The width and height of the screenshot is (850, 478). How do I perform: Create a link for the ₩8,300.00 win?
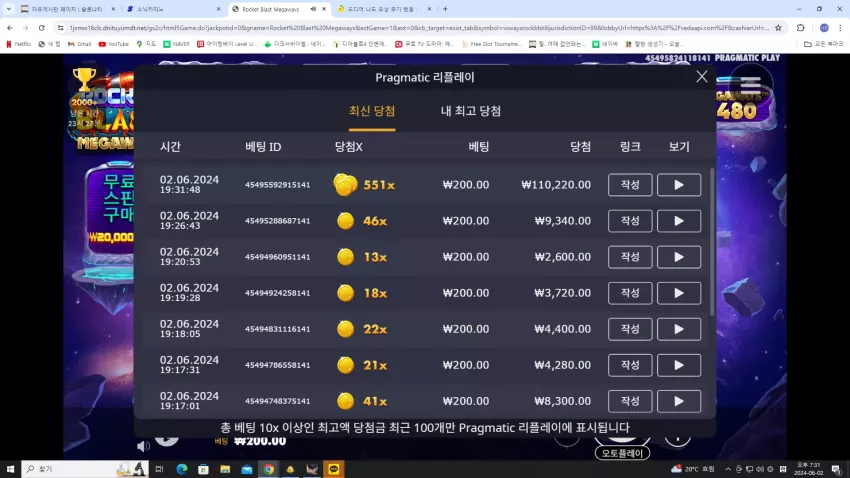(630, 401)
